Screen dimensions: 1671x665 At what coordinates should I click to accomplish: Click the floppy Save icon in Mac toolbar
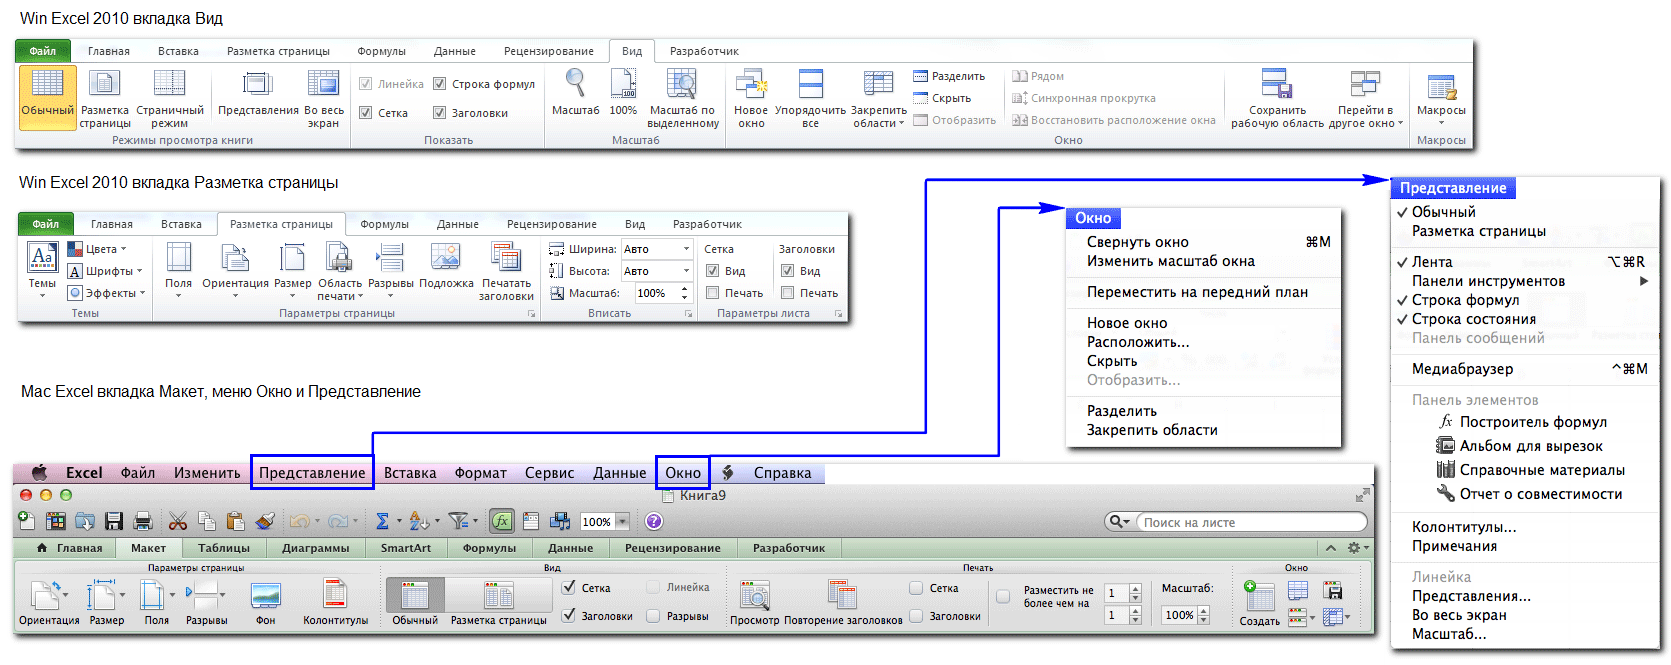click(114, 521)
